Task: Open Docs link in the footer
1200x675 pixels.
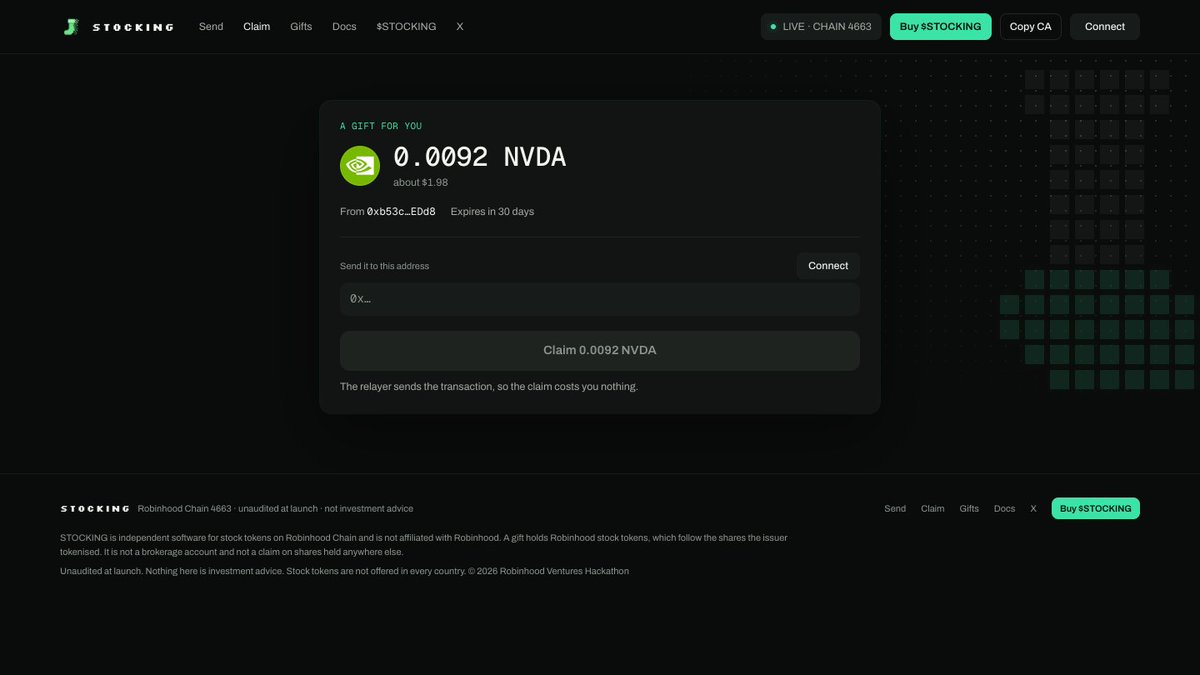Action: [1005, 509]
